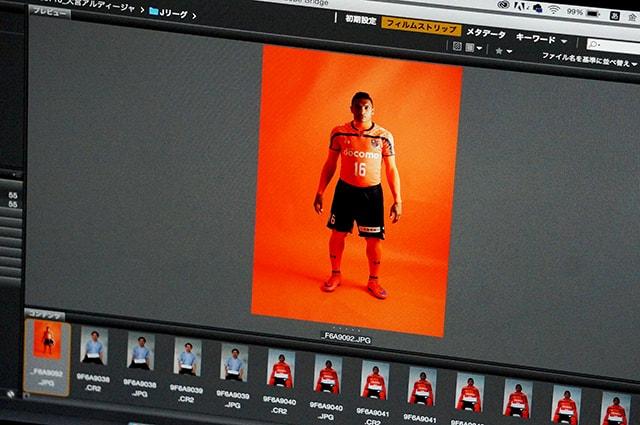
Task: Select the コンテンツ panel tab
Action: coord(45,315)
